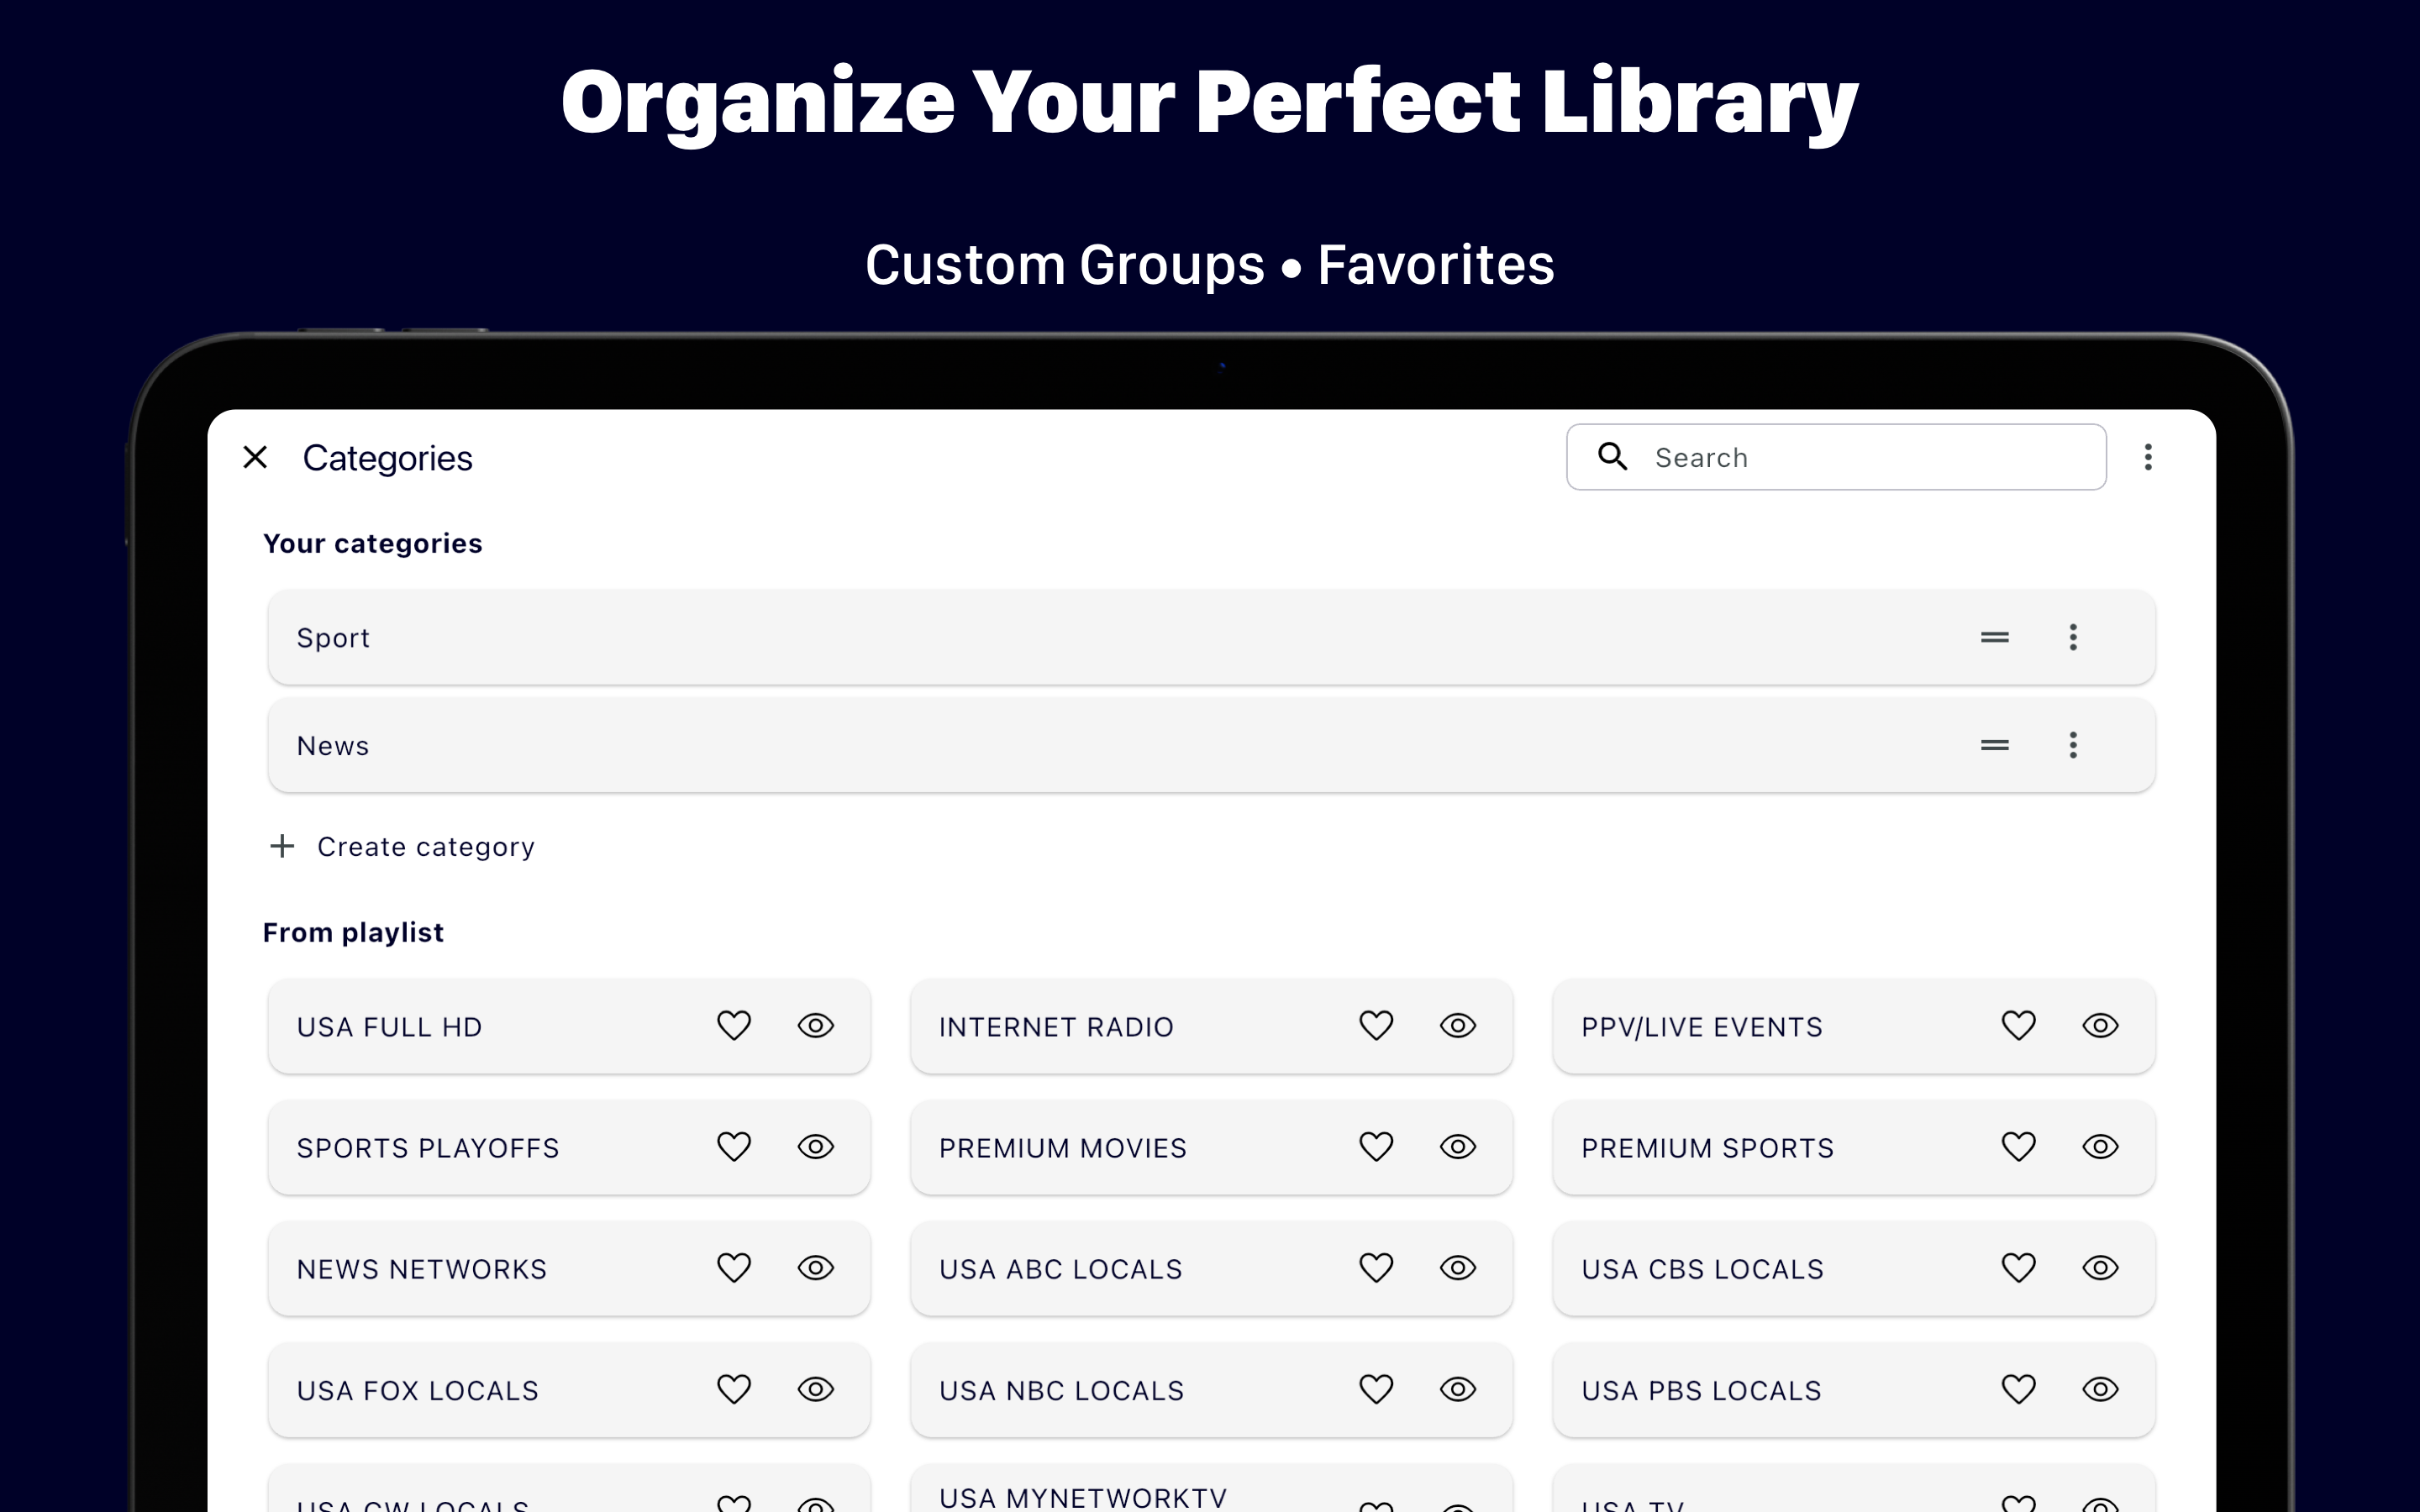Click the PREMIUM MOVIES label

pyautogui.click(x=1063, y=1148)
